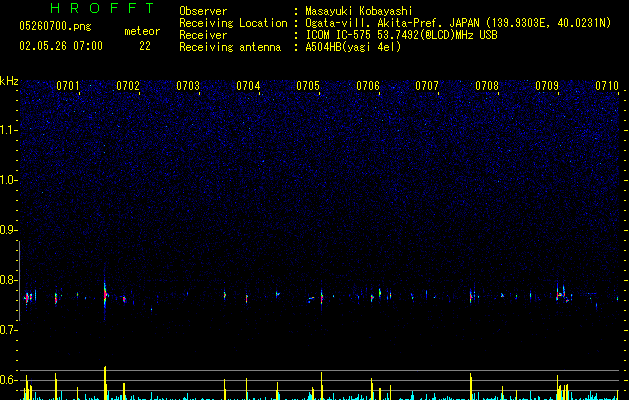Click the HROFFT title text
This screenshot has height=400, width=629.
click(102, 8)
